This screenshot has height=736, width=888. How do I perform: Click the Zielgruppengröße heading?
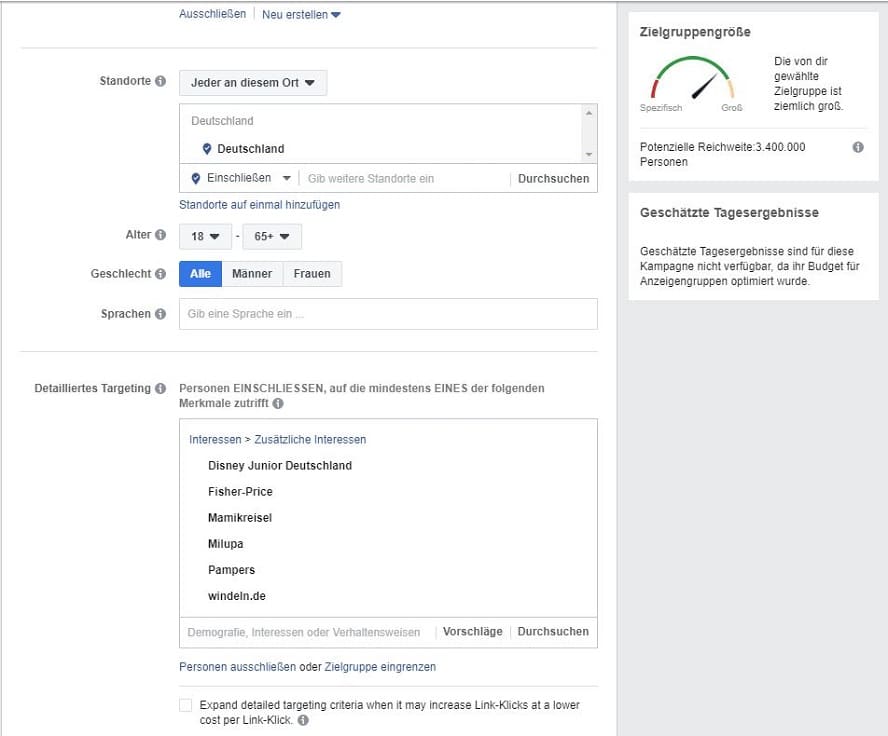[695, 32]
